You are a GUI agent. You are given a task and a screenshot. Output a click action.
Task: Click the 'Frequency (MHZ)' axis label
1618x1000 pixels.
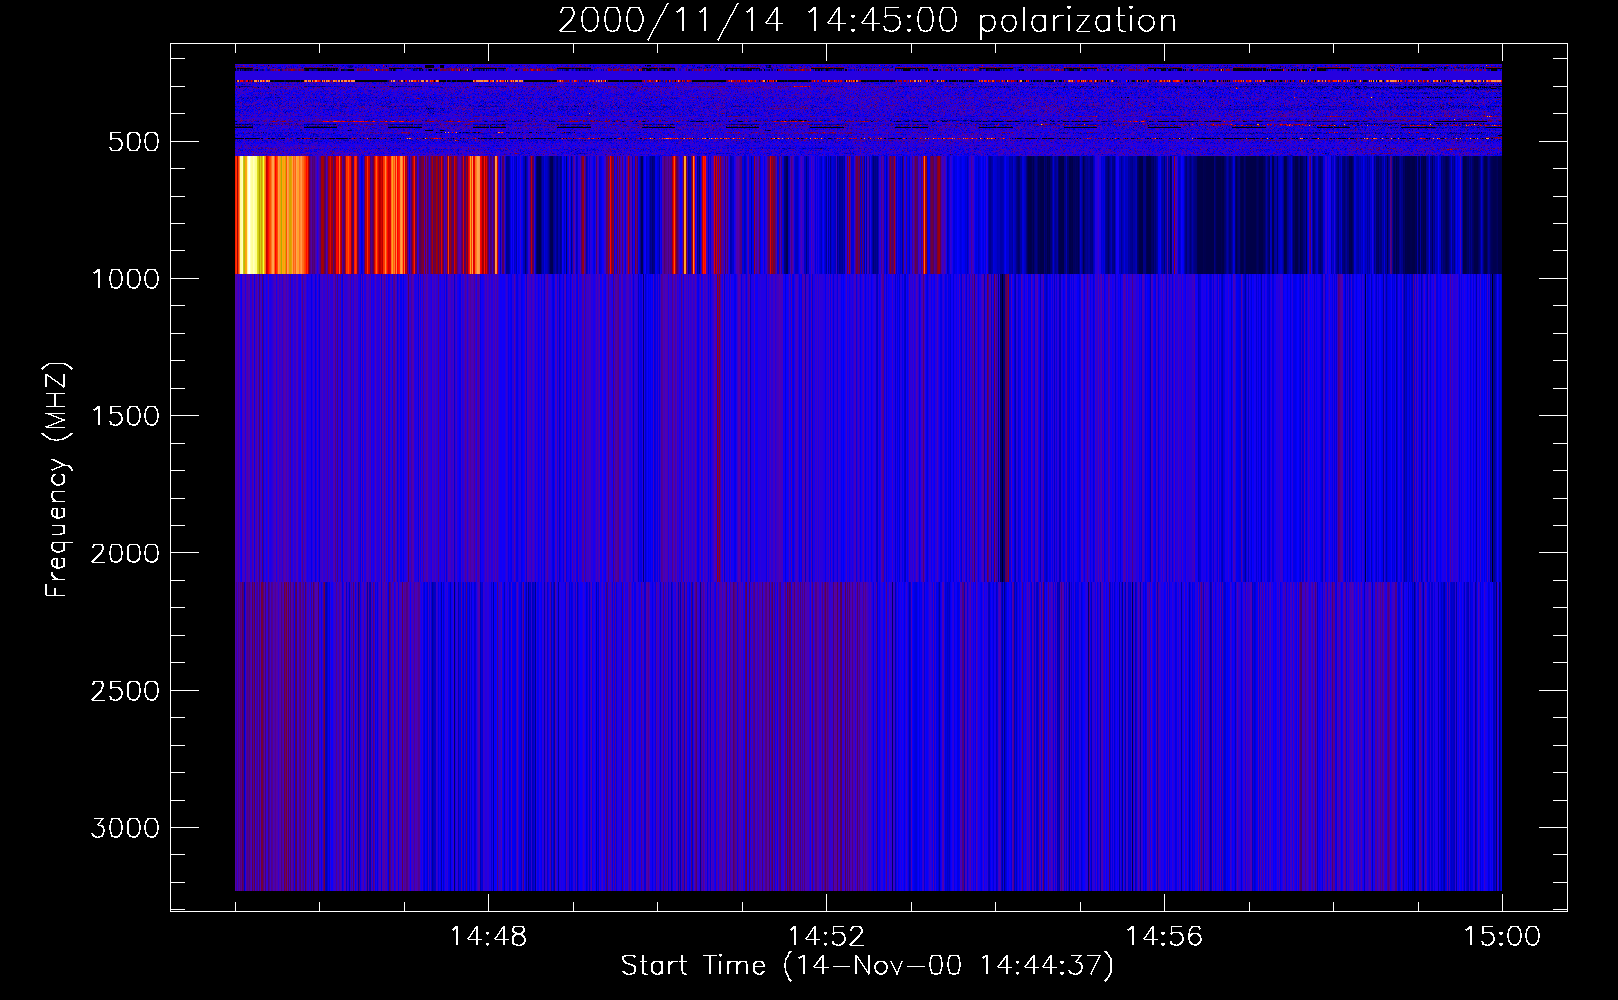(57, 480)
